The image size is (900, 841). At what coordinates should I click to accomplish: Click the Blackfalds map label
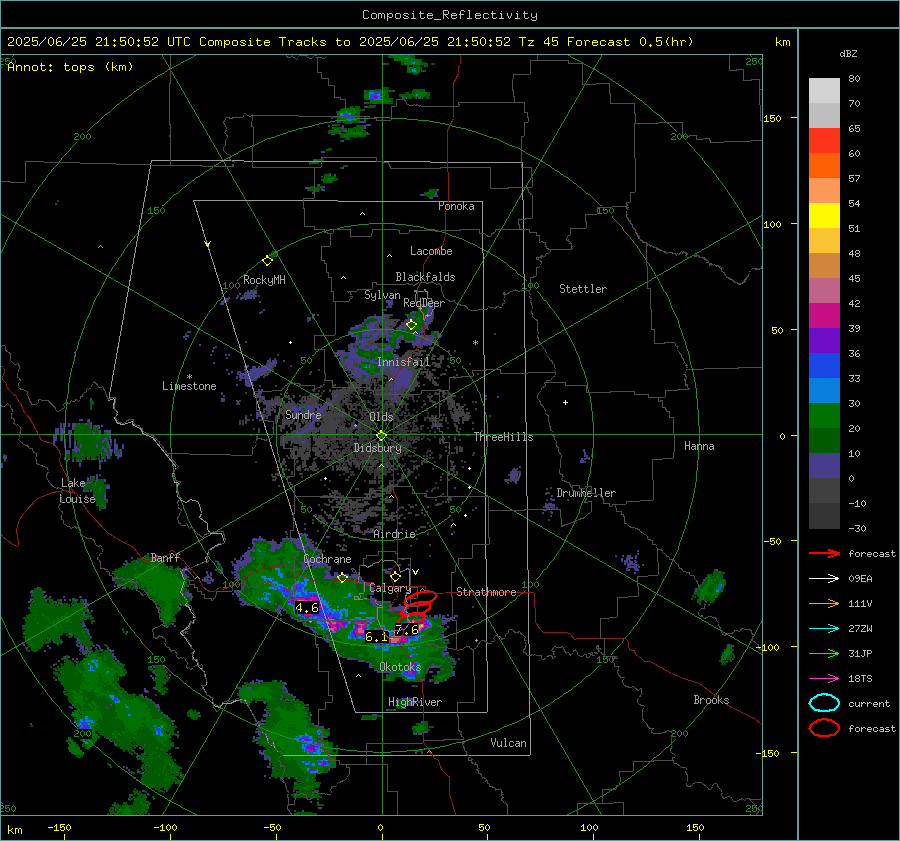click(x=425, y=277)
